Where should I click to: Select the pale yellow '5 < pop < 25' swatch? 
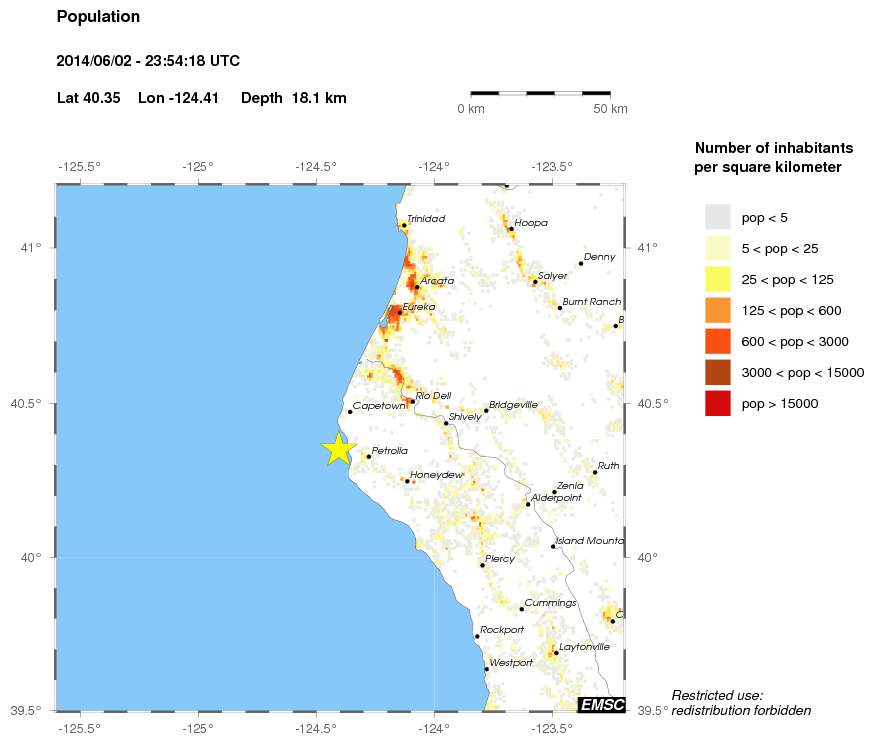(718, 248)
